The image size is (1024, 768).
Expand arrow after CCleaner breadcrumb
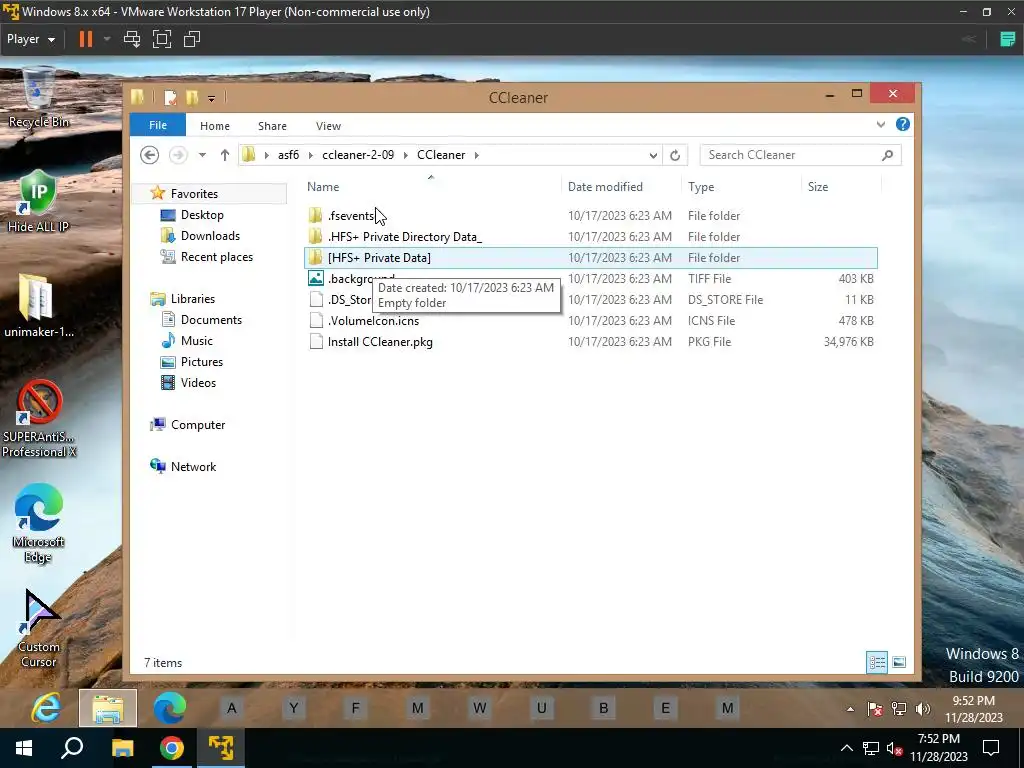(x=477, y=155)
